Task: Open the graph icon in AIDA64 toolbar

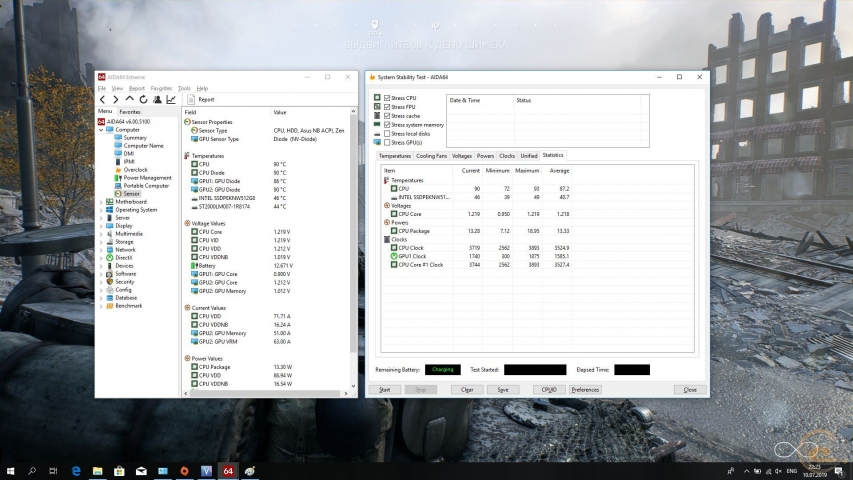Action: coord(171,100)
